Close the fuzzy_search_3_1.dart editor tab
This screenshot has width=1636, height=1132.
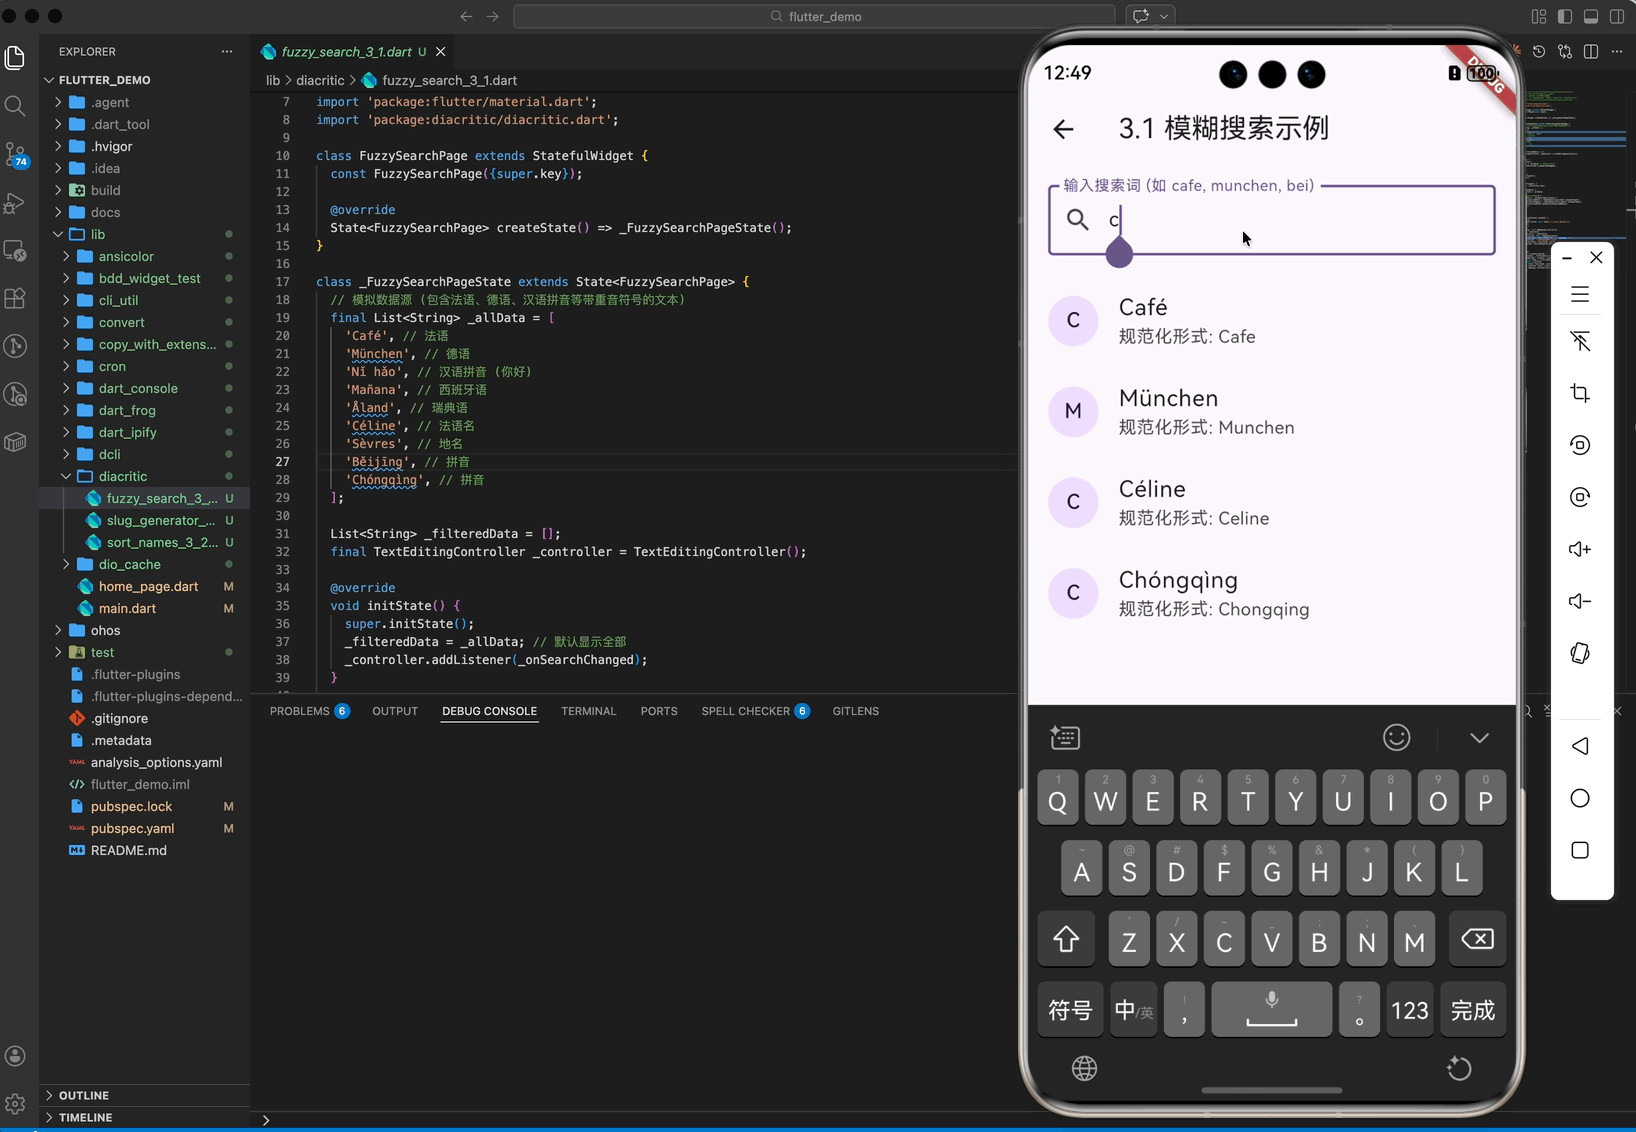pos(441,51)
